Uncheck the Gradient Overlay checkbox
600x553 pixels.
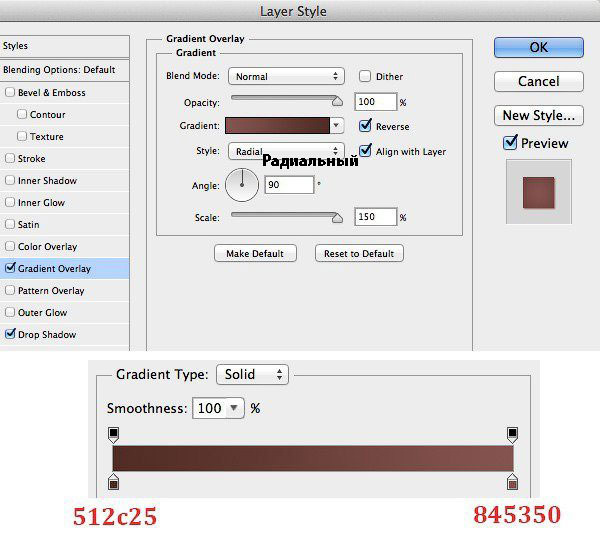[x=10, y=268]
